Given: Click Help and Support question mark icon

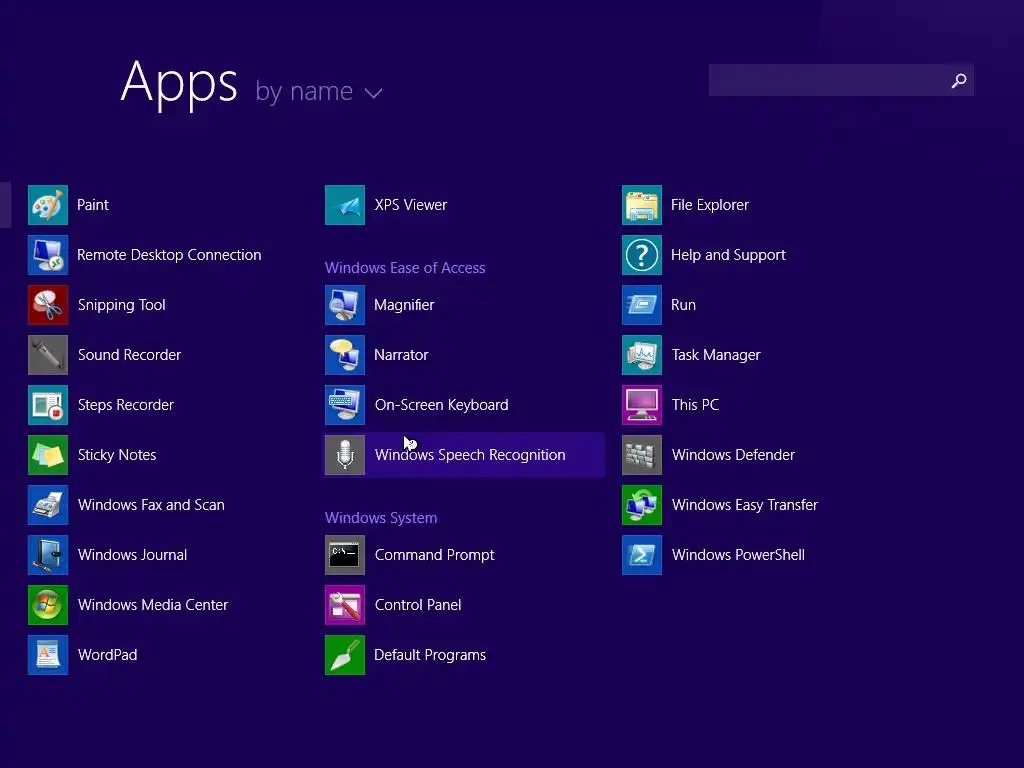Looking at the screenshot, I should click(x=642, y=255).
